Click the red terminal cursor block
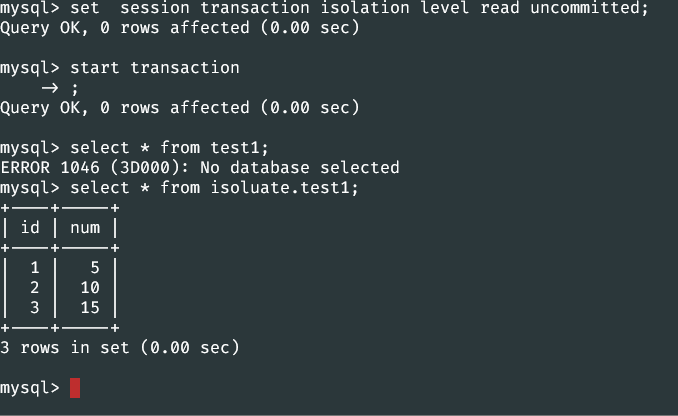Screen dimensions: 678x416 (x=75, y=388)
